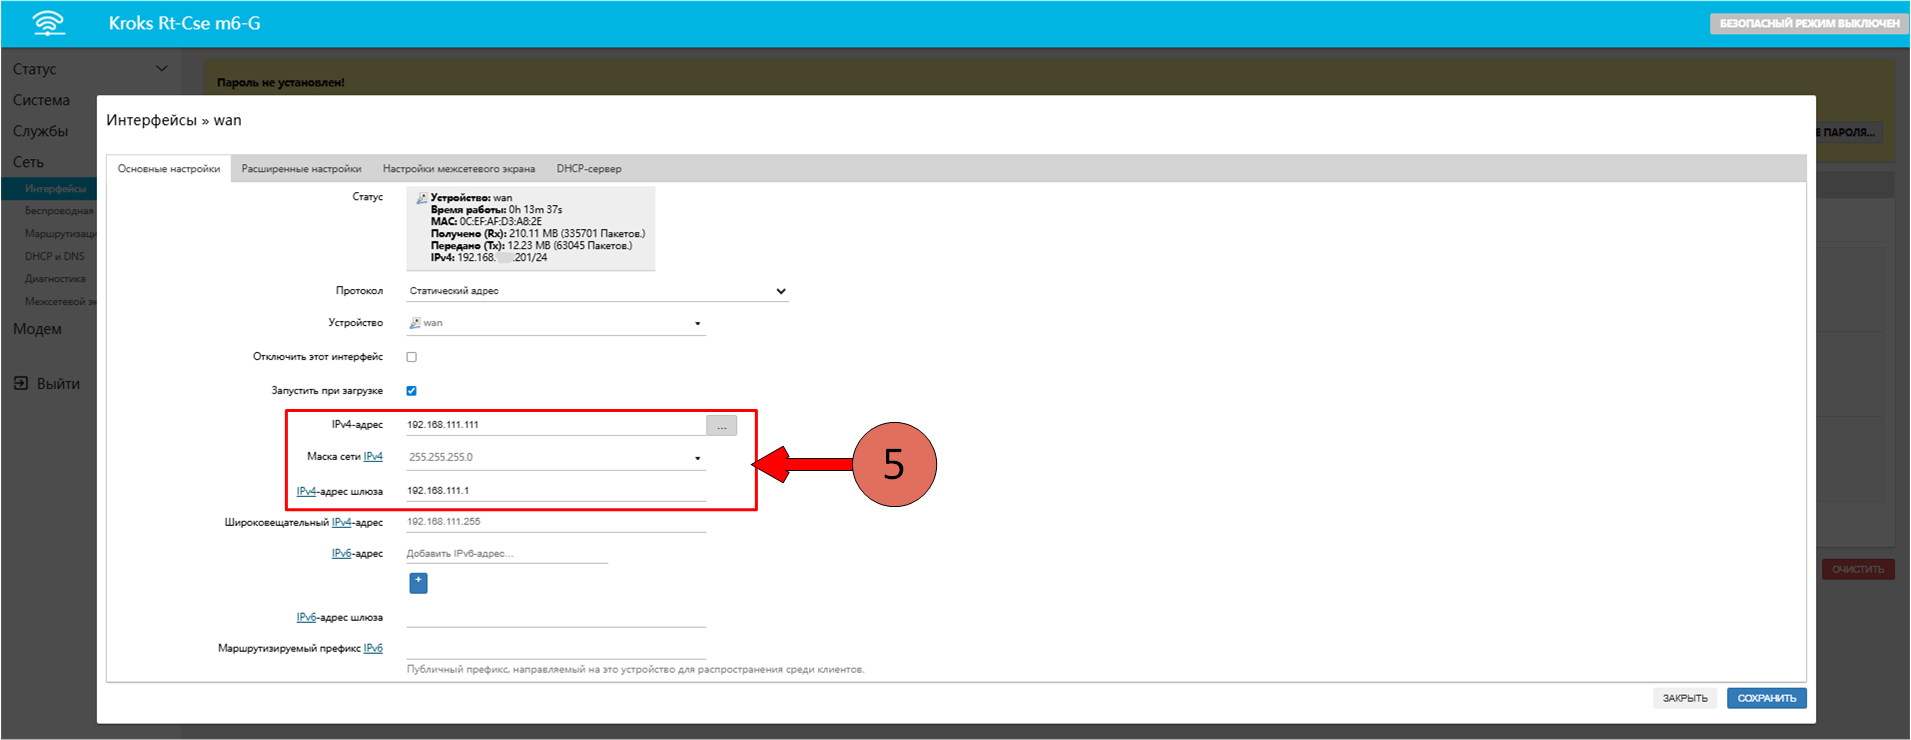Click the wan device icon in Устройство field
This screenshot has width=1911, height=740.
point(415,323)
